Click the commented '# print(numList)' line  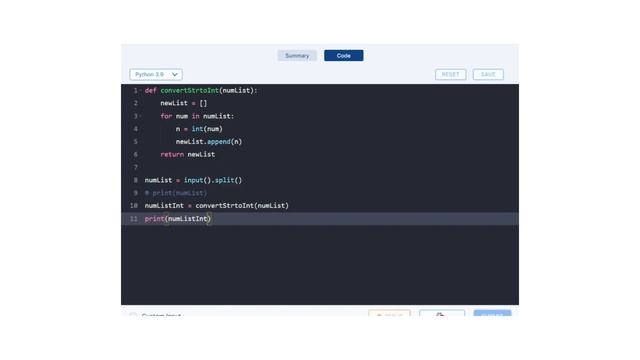[176, 193]
